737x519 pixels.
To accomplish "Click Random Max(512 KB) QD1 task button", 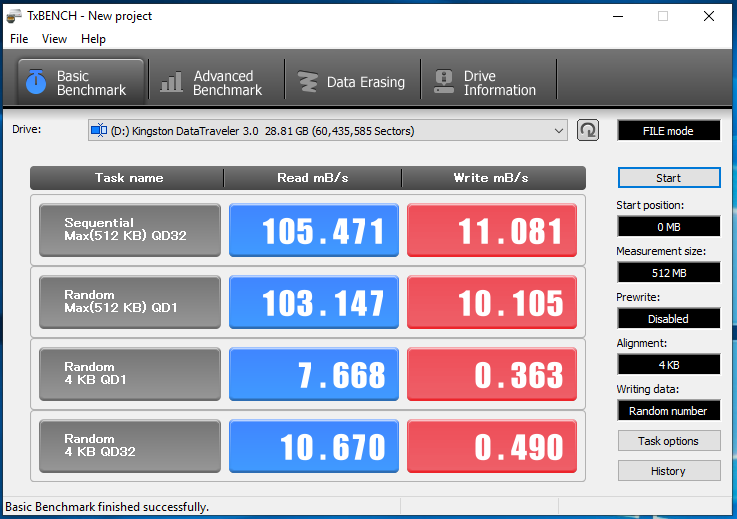I will 130,302.
